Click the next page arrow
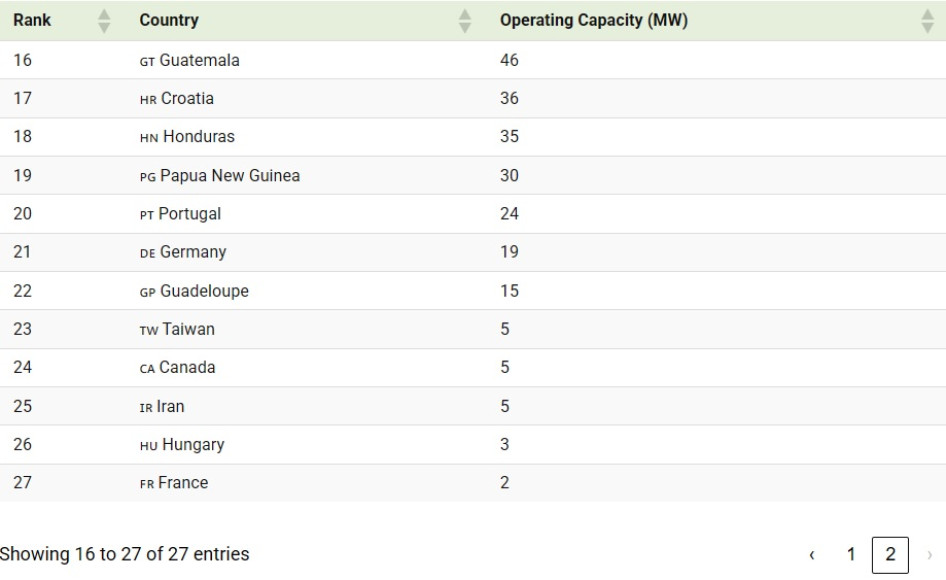946x580 pixels. tap(928, 554)
